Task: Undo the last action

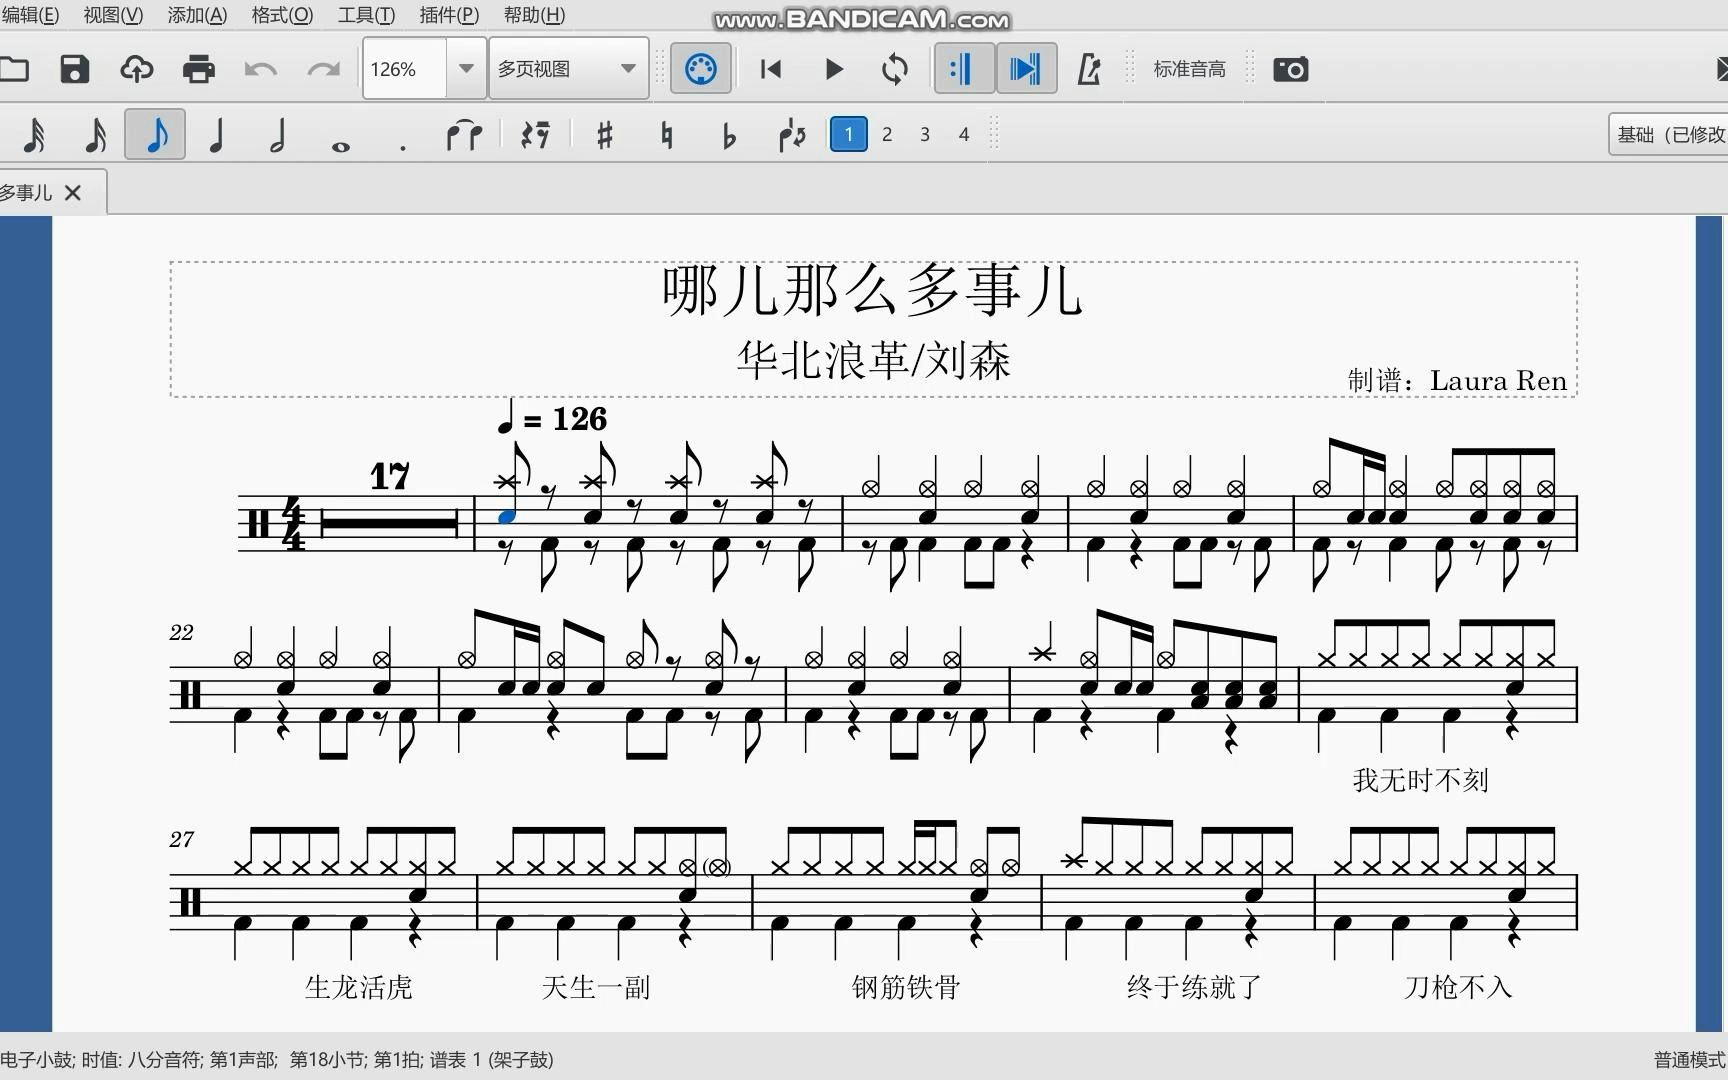Action: tap(261, 69)
